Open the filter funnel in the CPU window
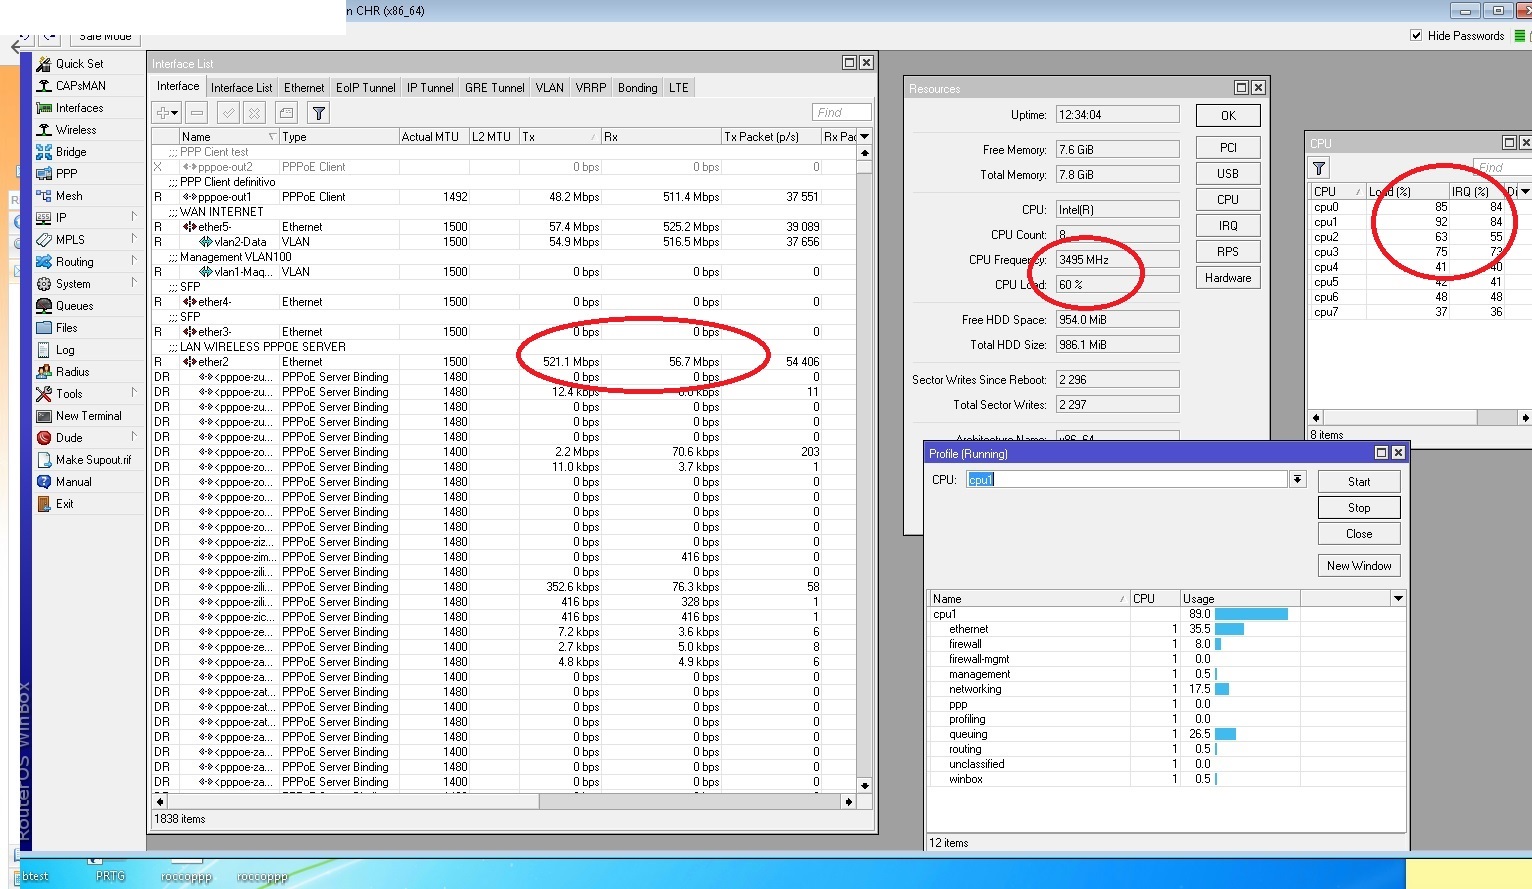Viewport: 1532px width, 889px height. click(x=1319, y=168)
